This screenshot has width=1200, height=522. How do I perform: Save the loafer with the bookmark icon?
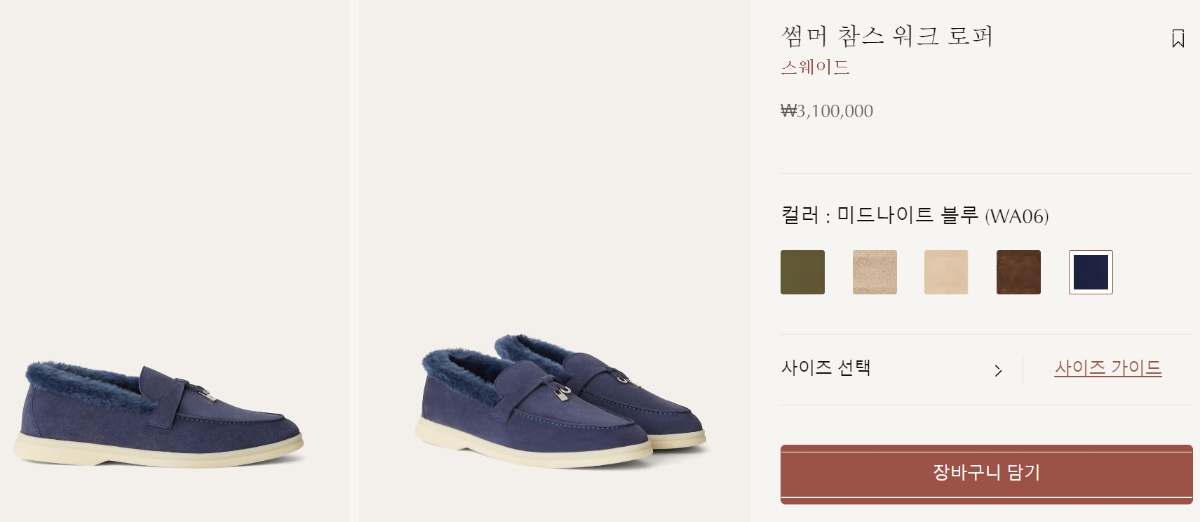click(x=1178, y=38)
